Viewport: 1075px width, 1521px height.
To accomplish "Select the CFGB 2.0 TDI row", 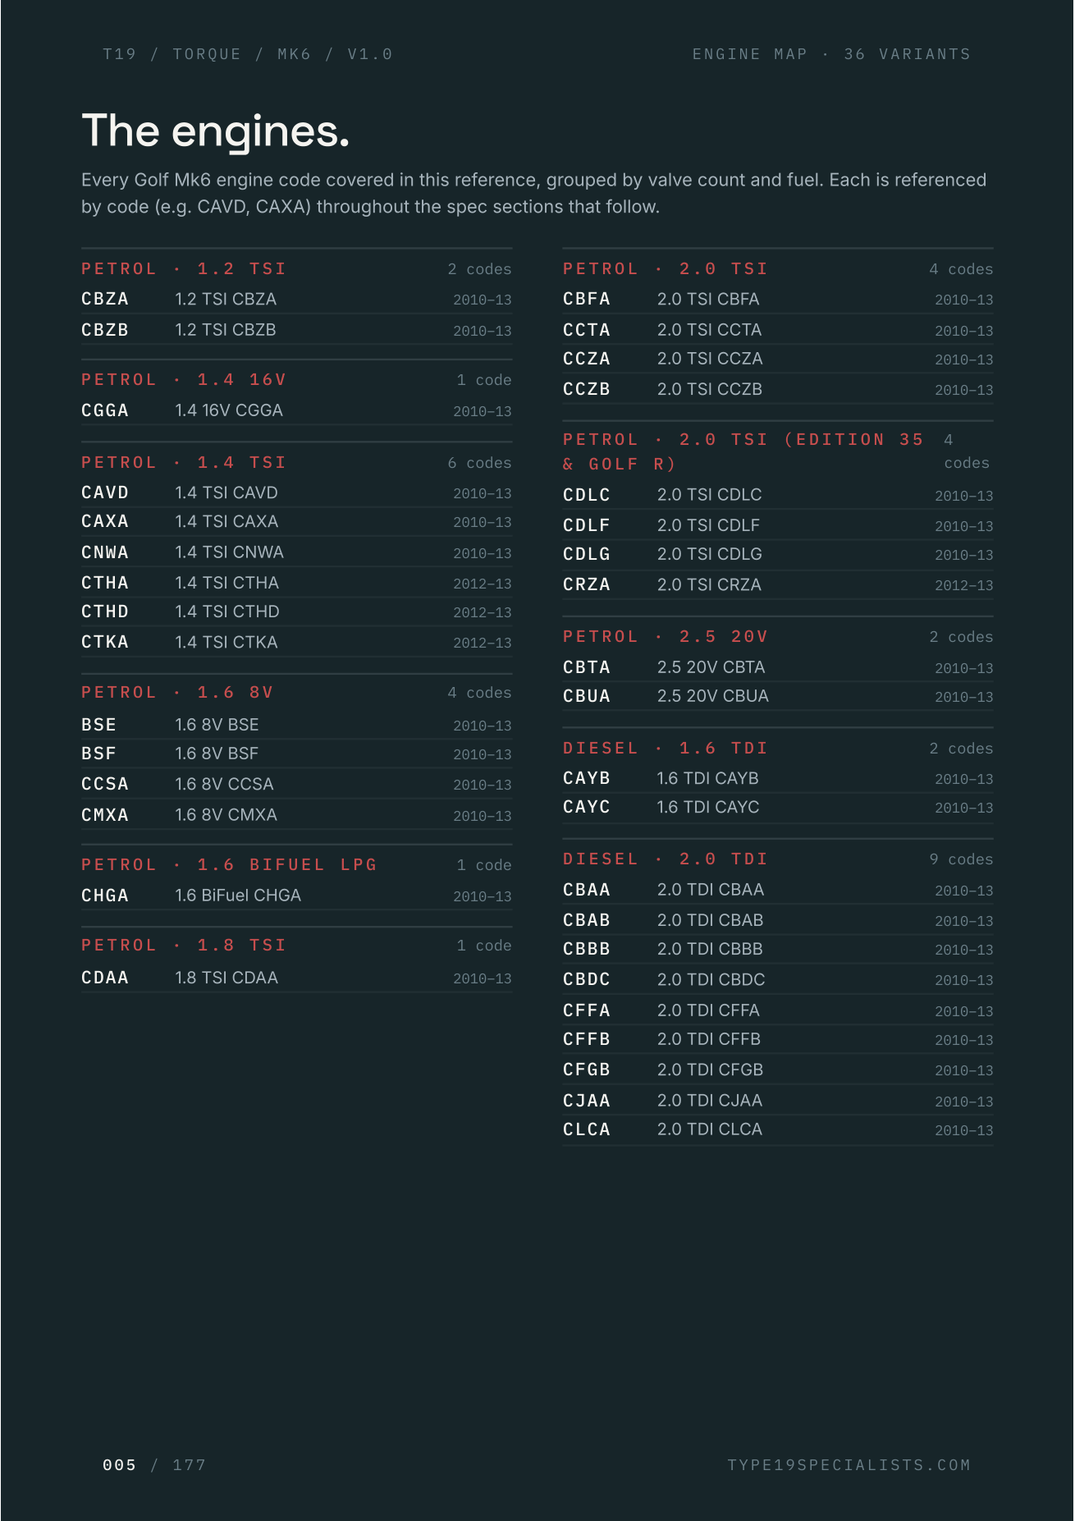I will click(x=778, y=1070).
